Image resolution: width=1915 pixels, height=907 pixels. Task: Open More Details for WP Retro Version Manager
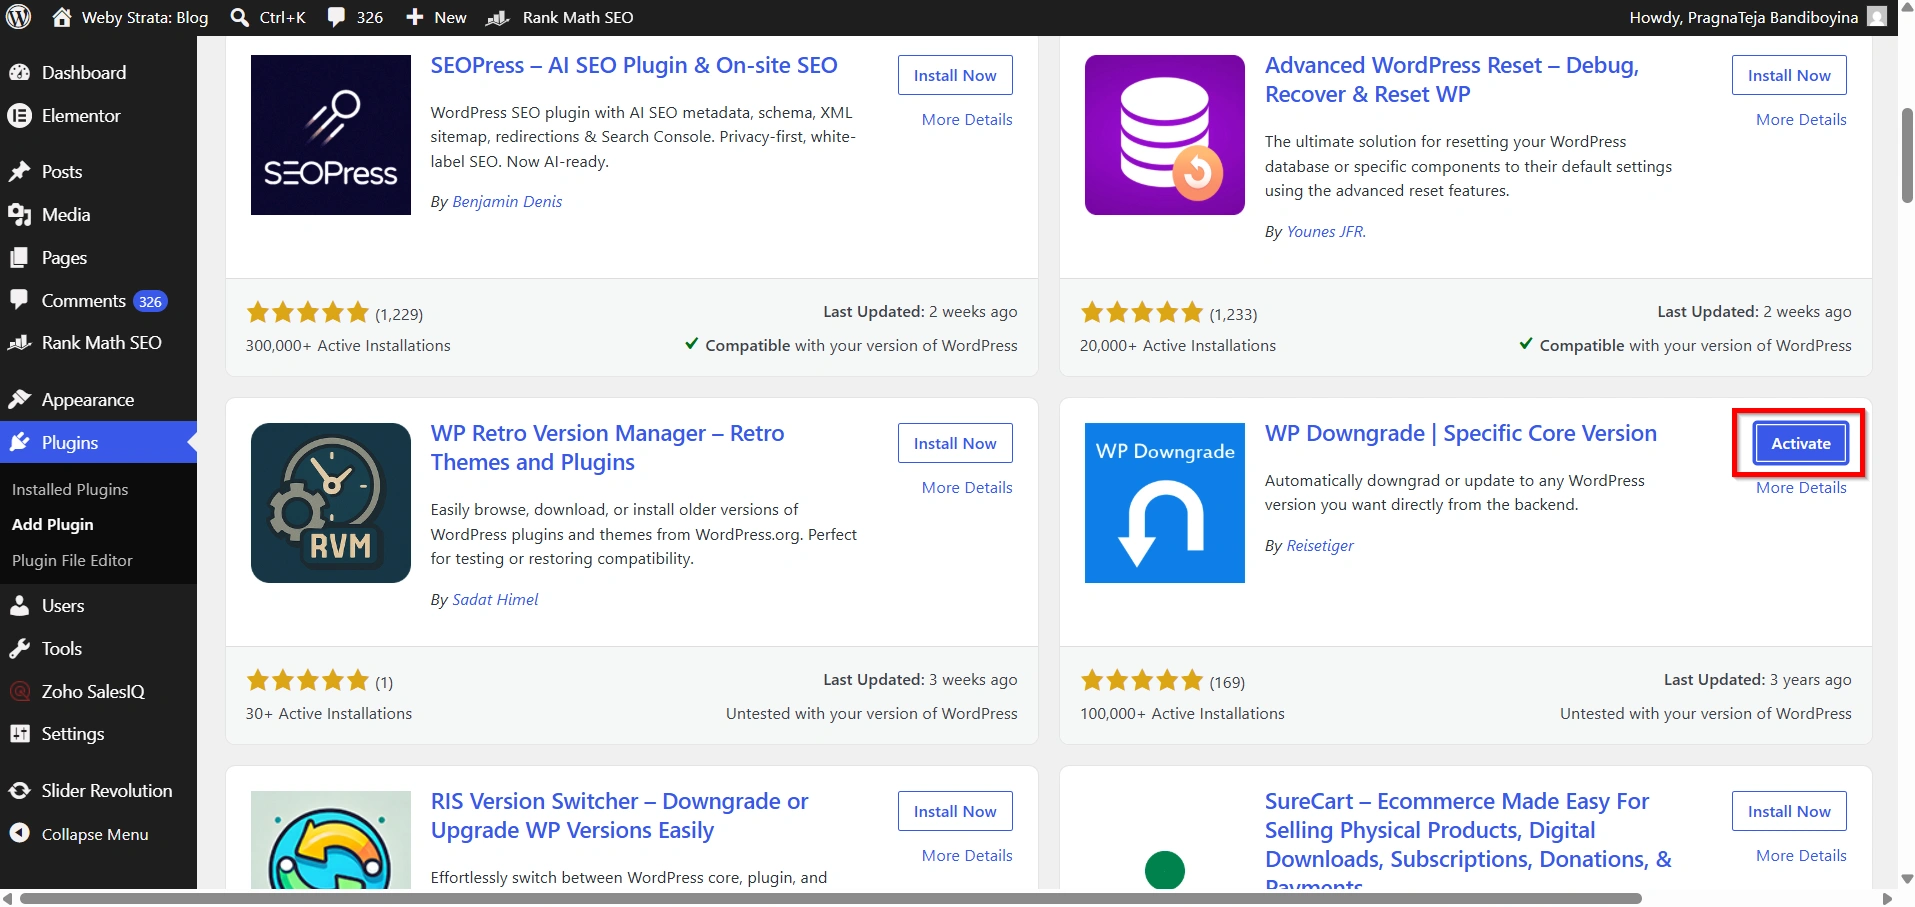click(967, 487)
